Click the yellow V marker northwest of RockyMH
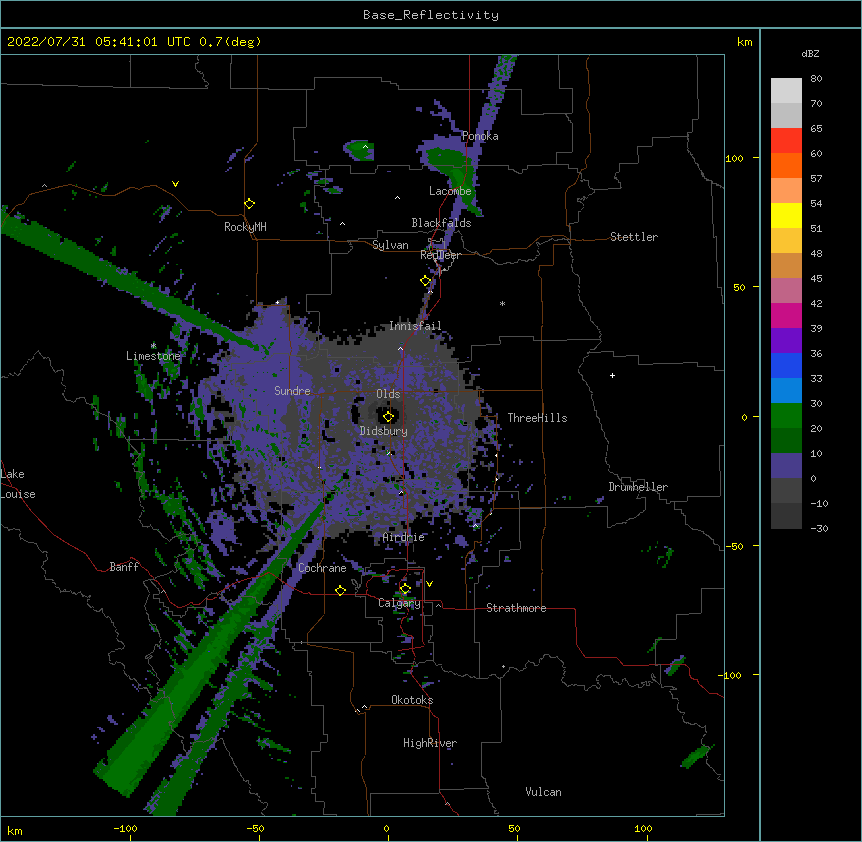The width and height of the screenshot is (862, 842). tap(175, 184)
